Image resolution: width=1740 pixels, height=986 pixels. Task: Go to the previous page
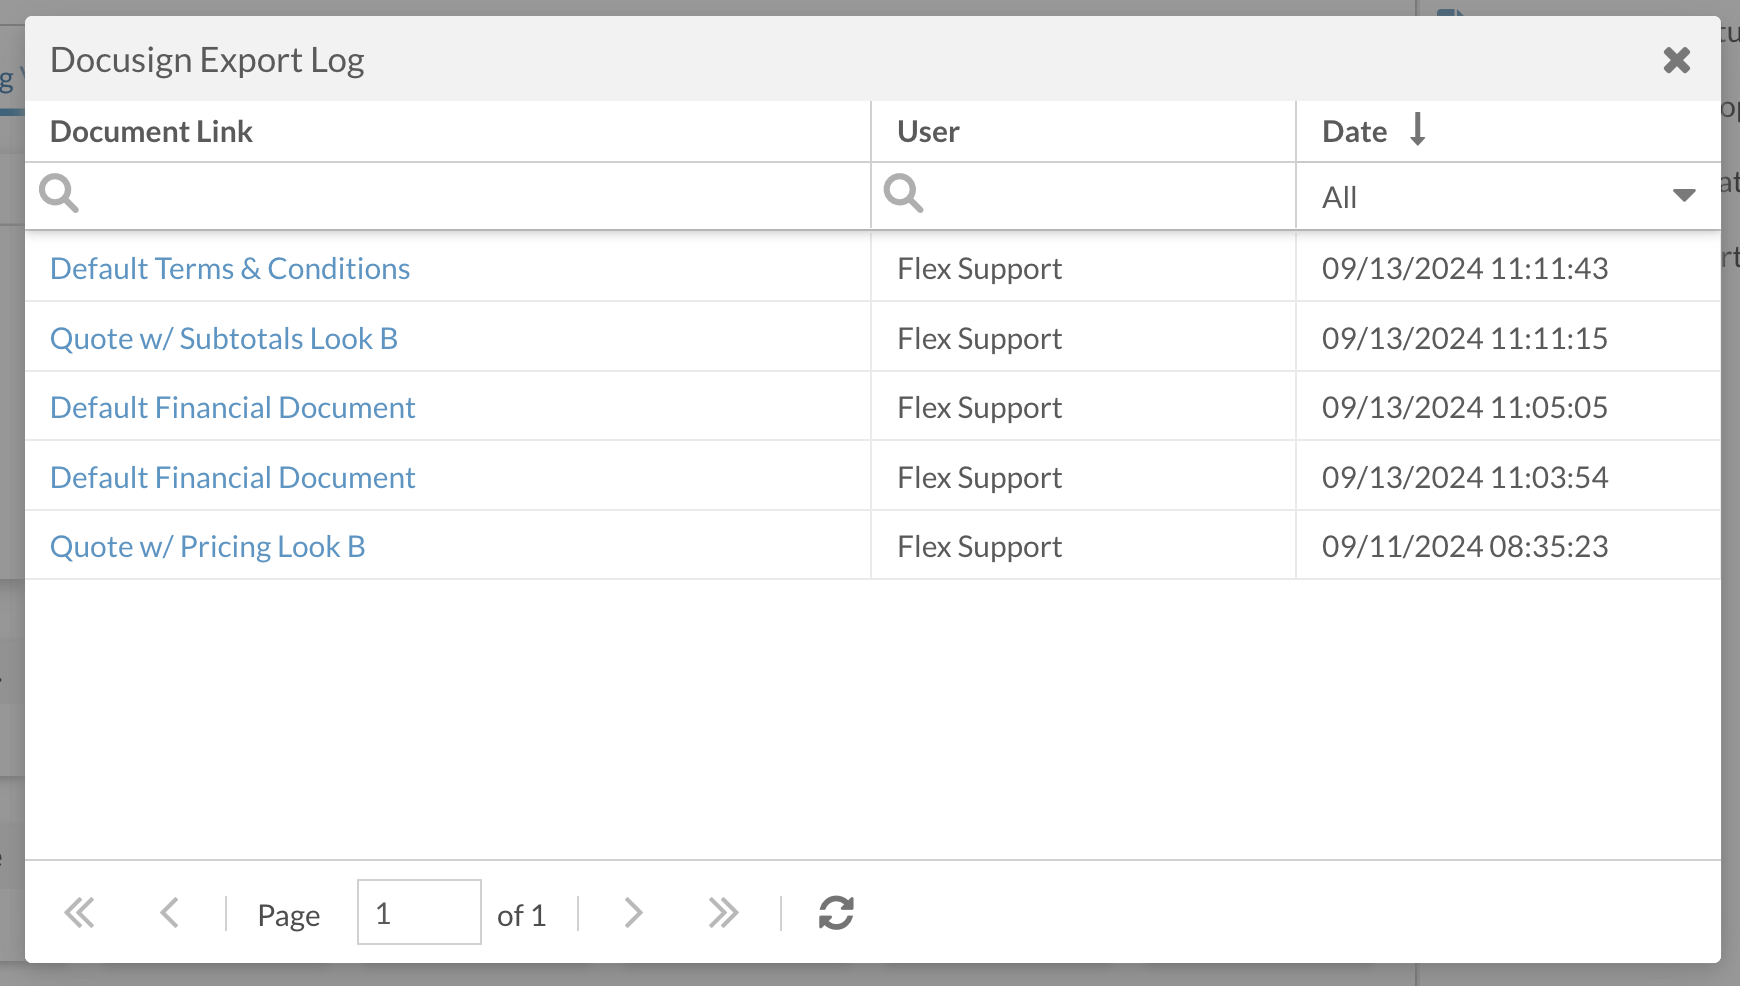169,913
